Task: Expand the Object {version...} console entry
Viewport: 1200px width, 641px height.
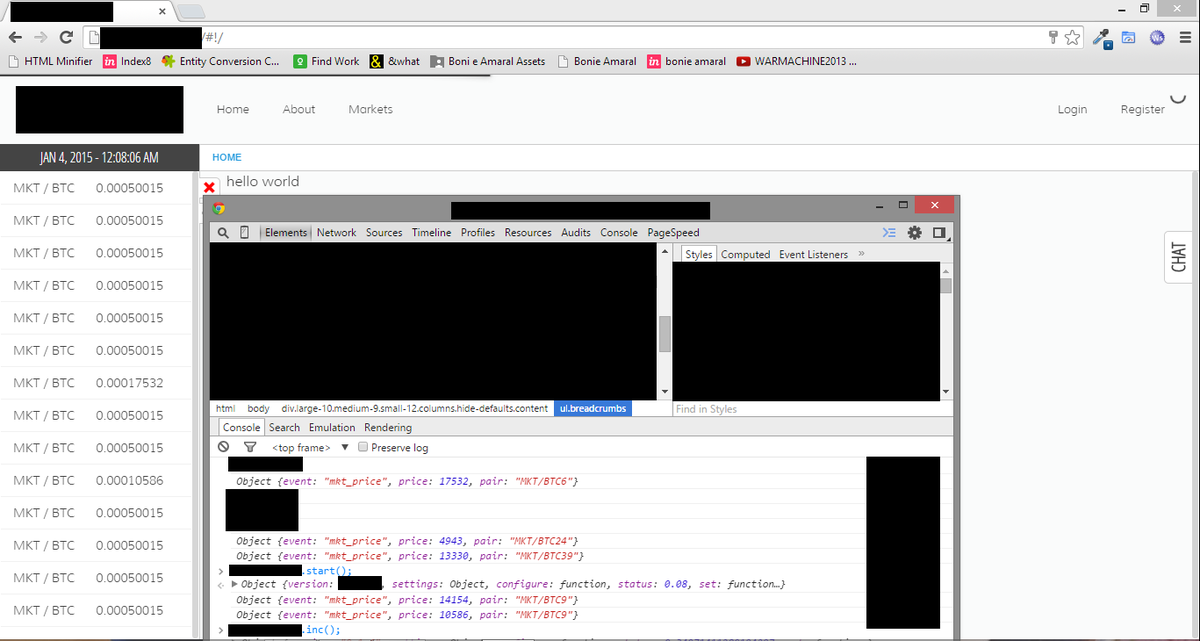Action: (235, 584)
